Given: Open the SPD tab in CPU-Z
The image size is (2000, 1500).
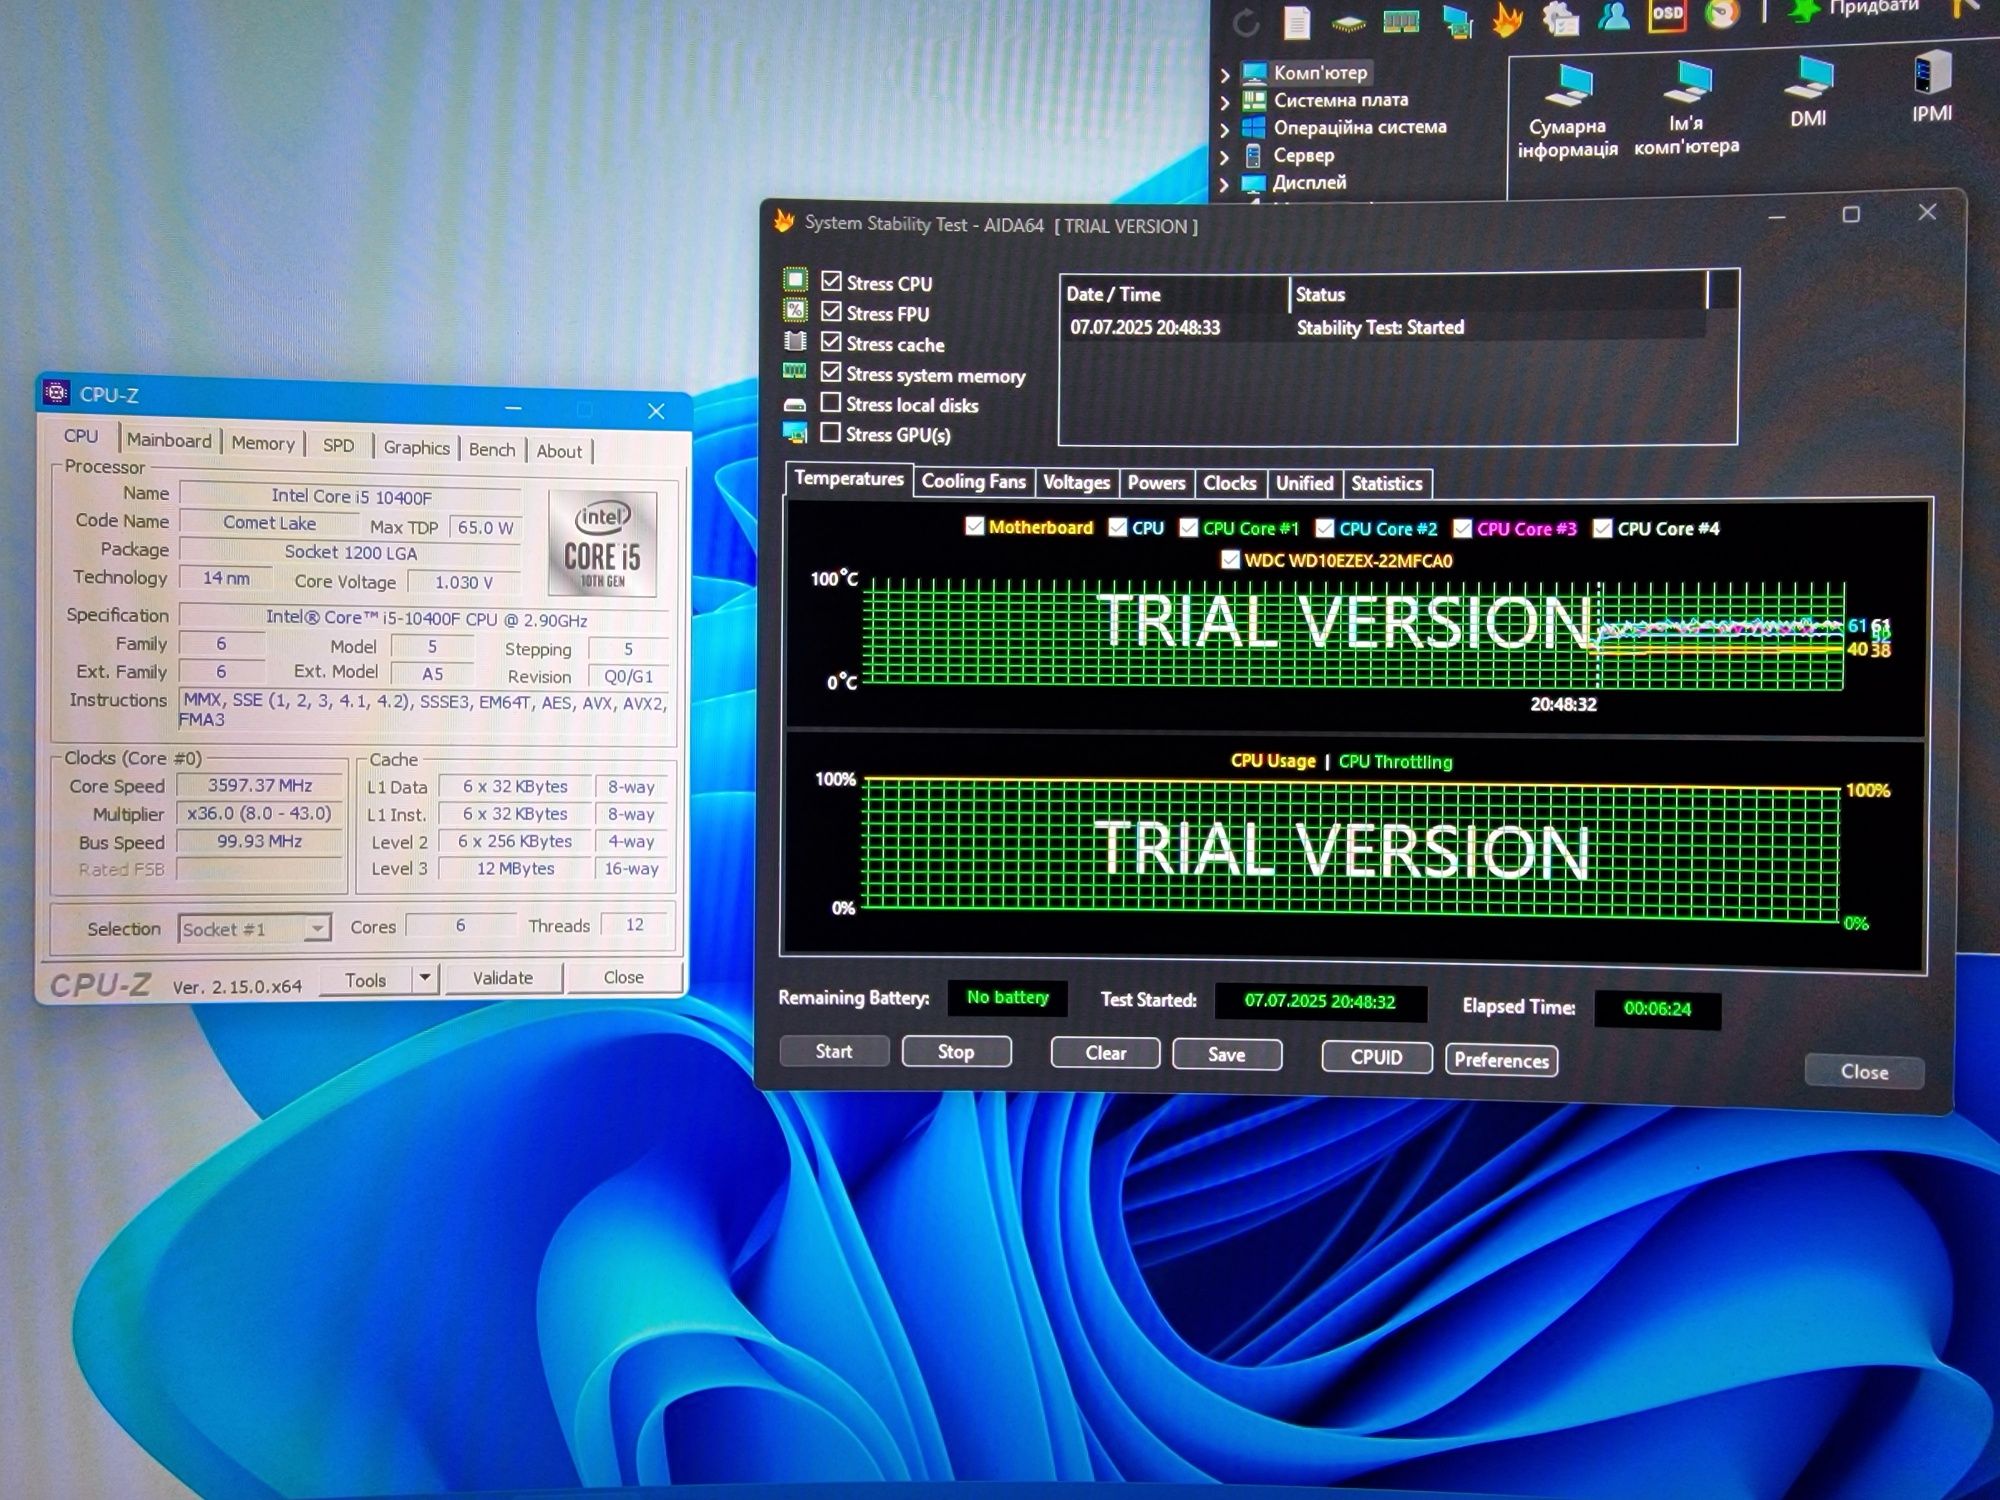Looking at the screenshot, I should [x=338, y=445].
